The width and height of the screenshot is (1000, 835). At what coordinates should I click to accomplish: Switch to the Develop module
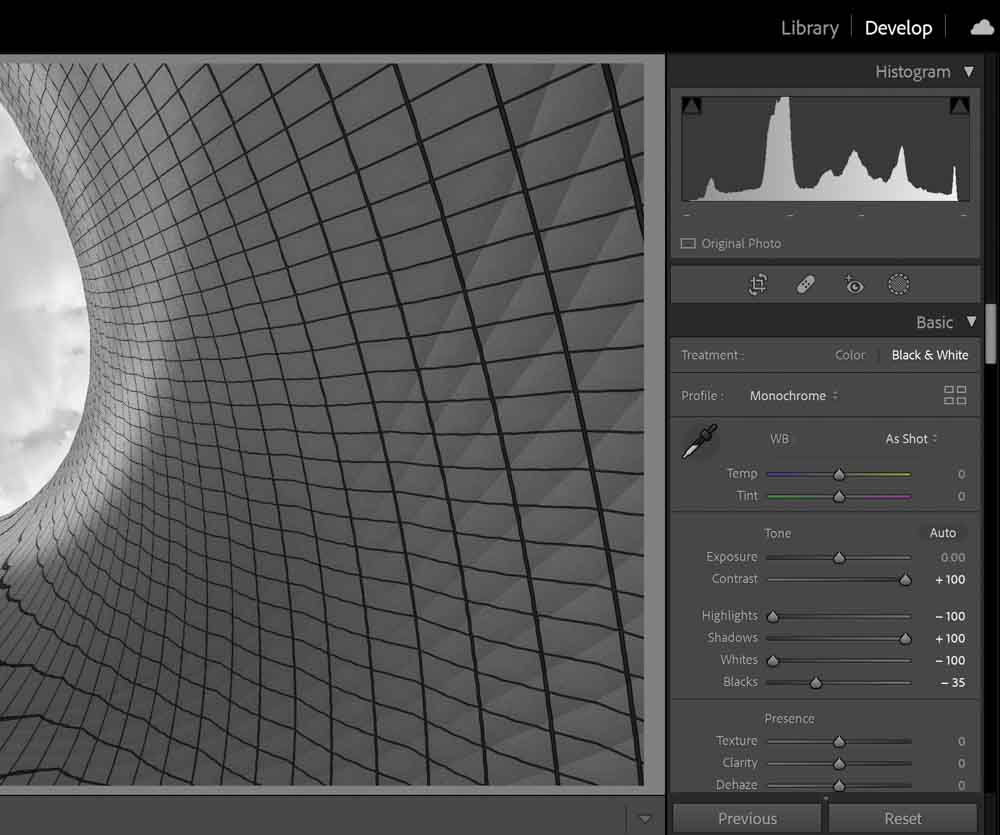point(898,28)
